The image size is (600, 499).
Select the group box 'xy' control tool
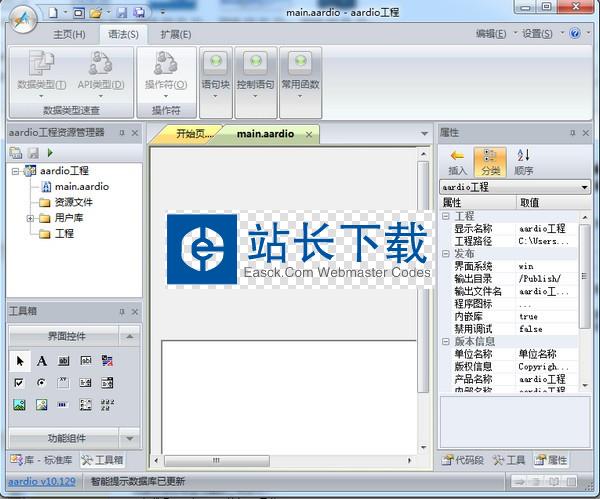63,382
